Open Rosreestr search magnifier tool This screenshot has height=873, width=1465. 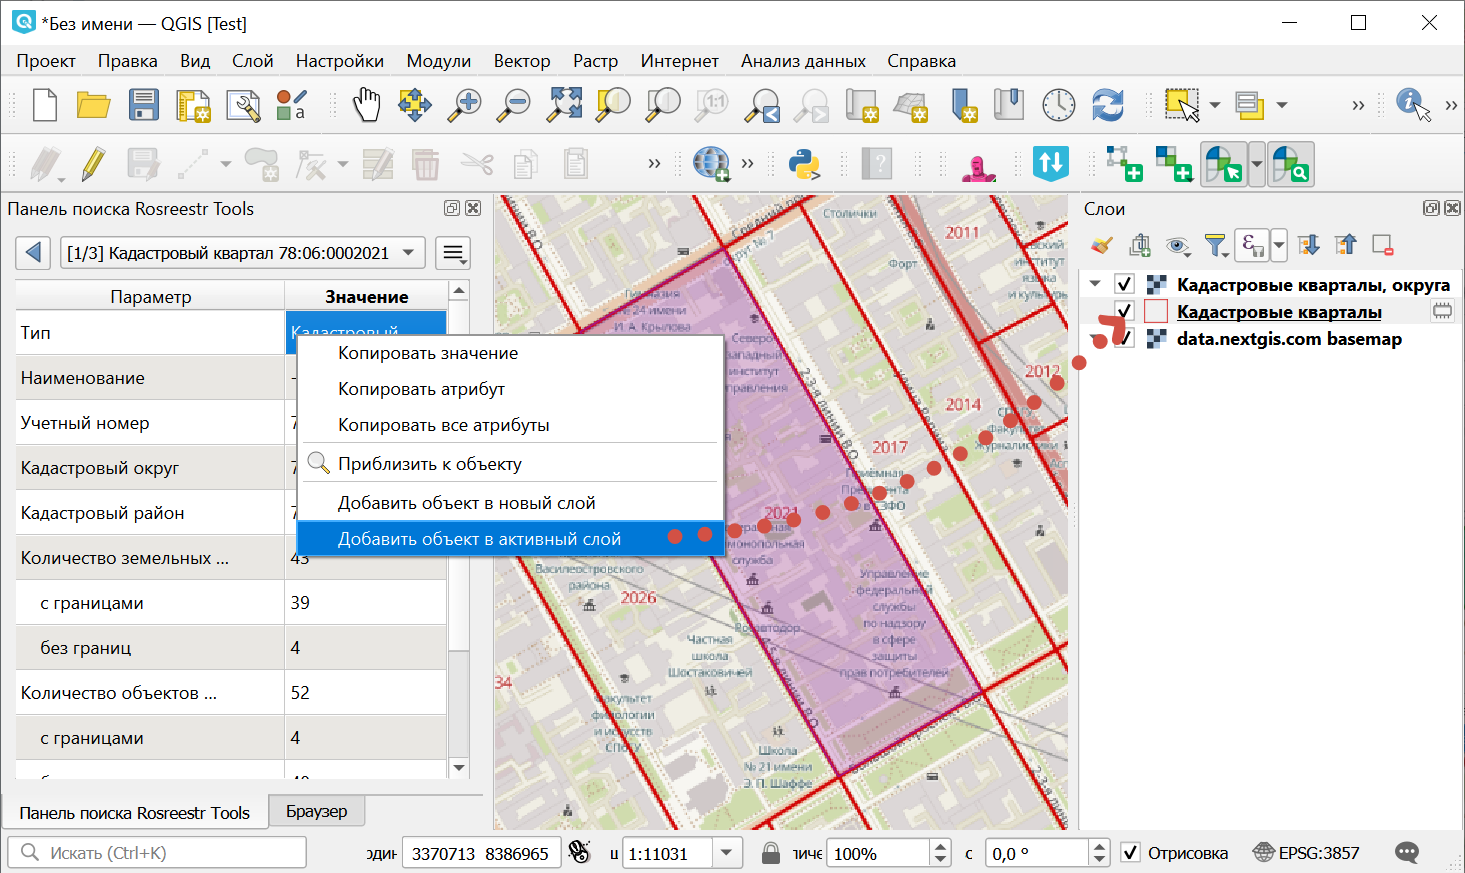pos(1291,164)
